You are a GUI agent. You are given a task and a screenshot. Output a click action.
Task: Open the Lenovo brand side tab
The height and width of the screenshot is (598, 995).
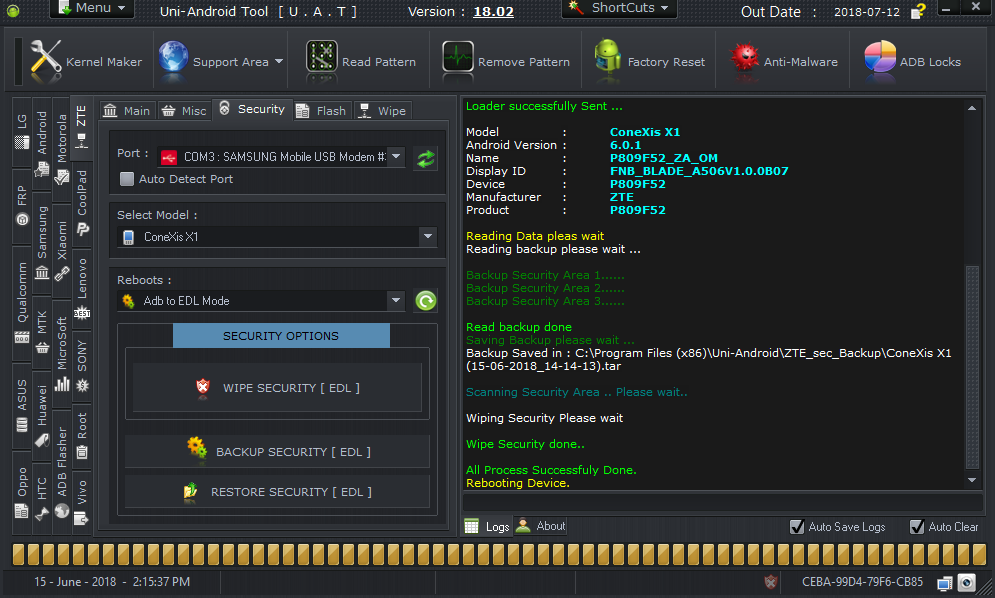(x=82, y=287)
